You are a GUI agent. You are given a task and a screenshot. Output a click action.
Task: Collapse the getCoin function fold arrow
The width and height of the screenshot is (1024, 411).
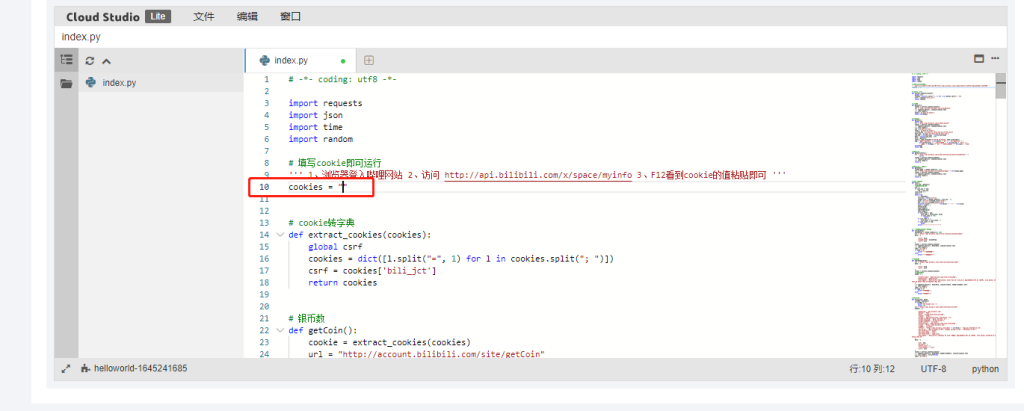point(280,331)
